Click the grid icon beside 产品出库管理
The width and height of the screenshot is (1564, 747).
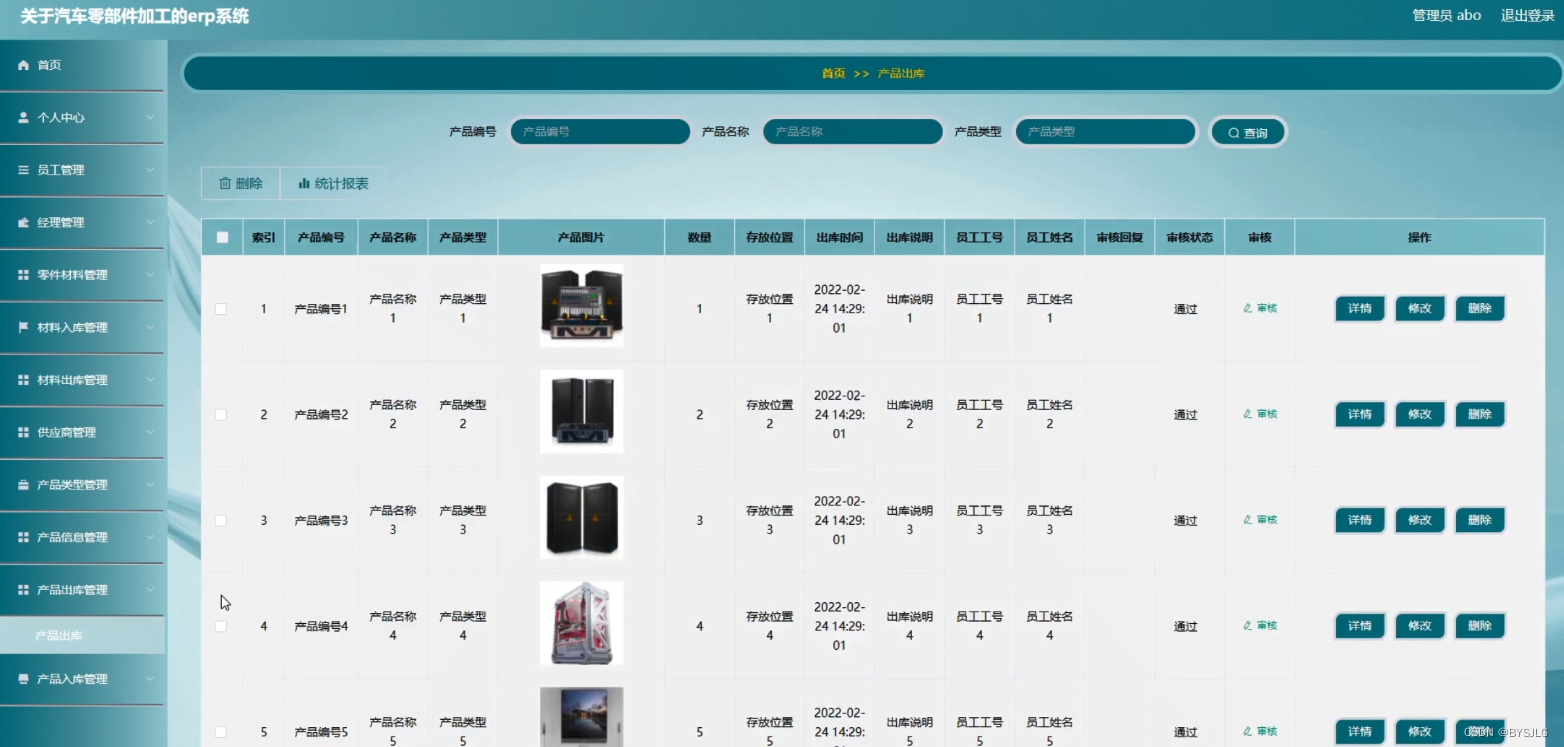(x=24, y=590)
